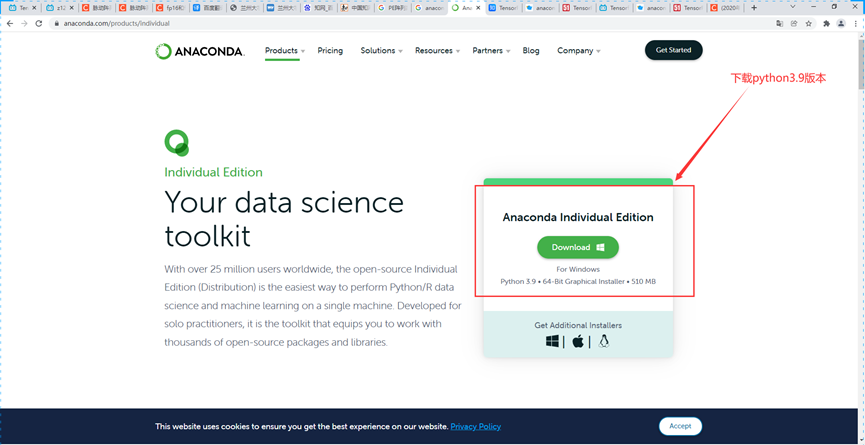865x445 pixels.
Task: Switch to the z12 browser tab
Action: 59,8
